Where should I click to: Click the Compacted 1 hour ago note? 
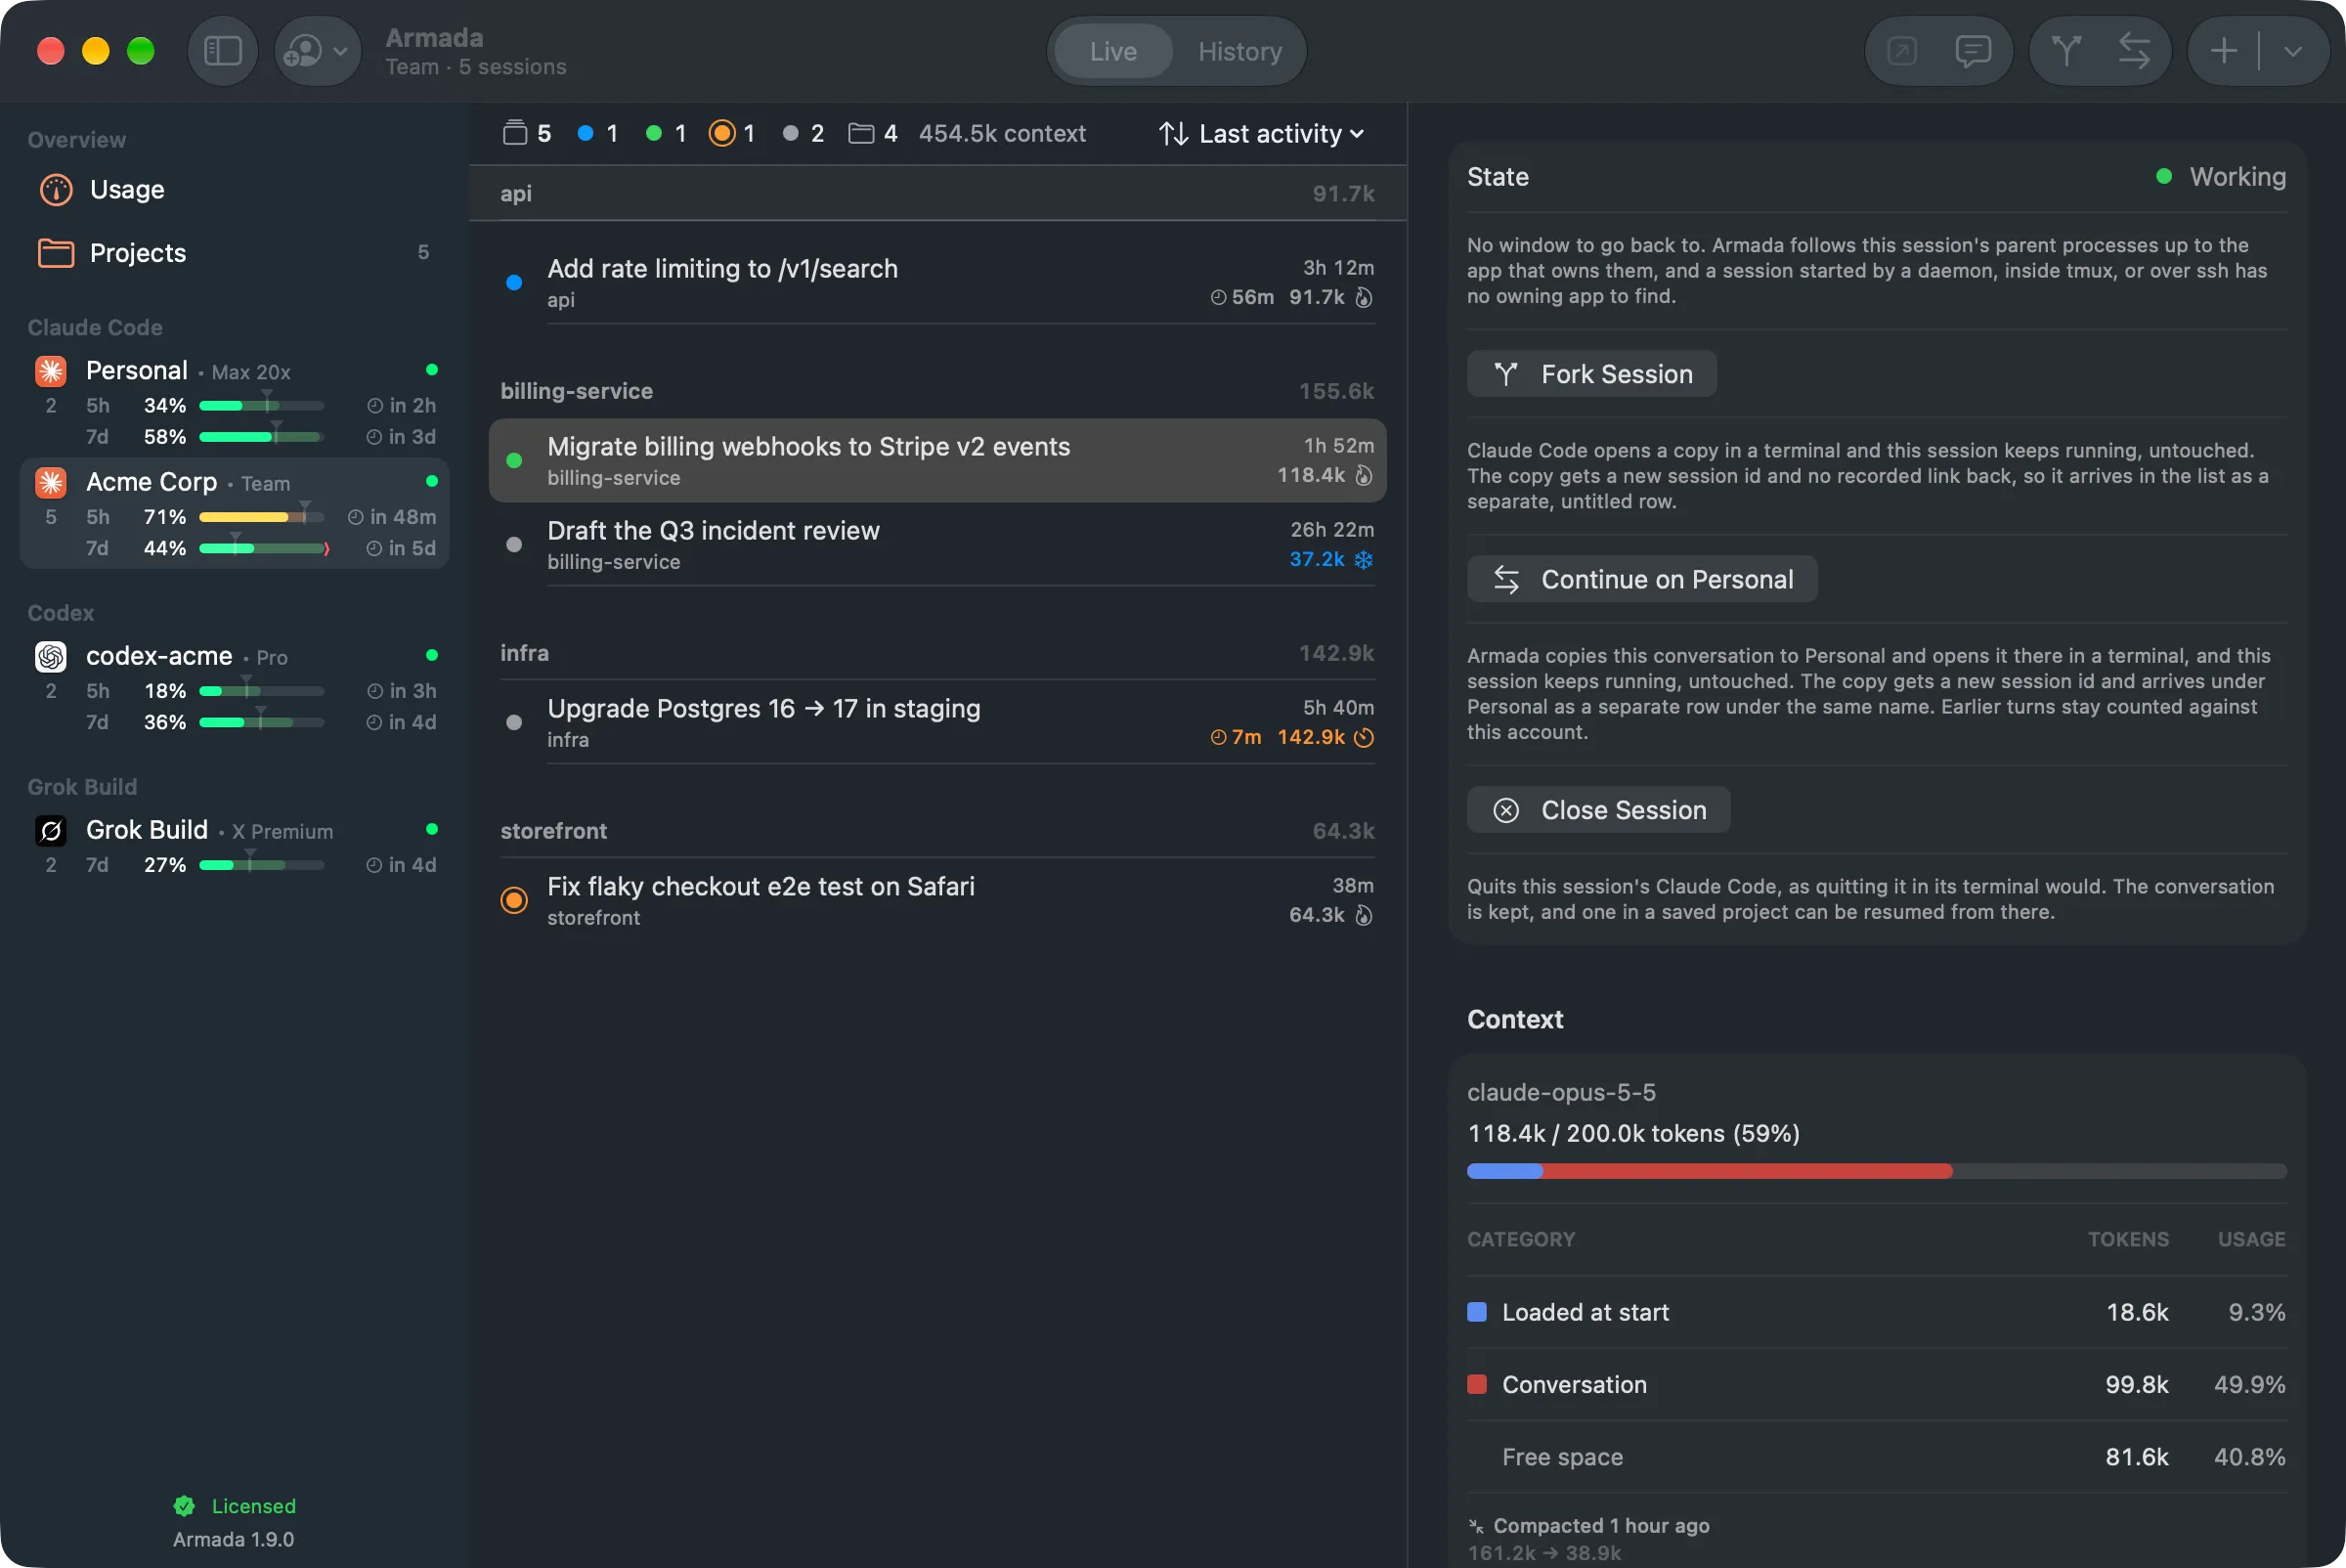(x=1589, y=1526)
